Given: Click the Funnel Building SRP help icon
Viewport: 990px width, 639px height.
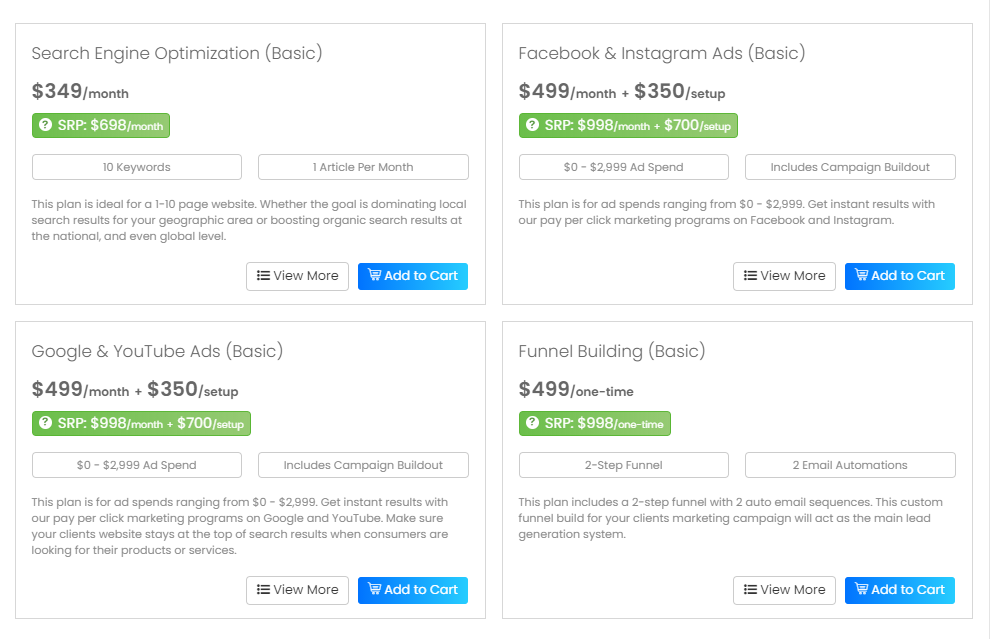Looking at the screenshot, I should [532, 424].
